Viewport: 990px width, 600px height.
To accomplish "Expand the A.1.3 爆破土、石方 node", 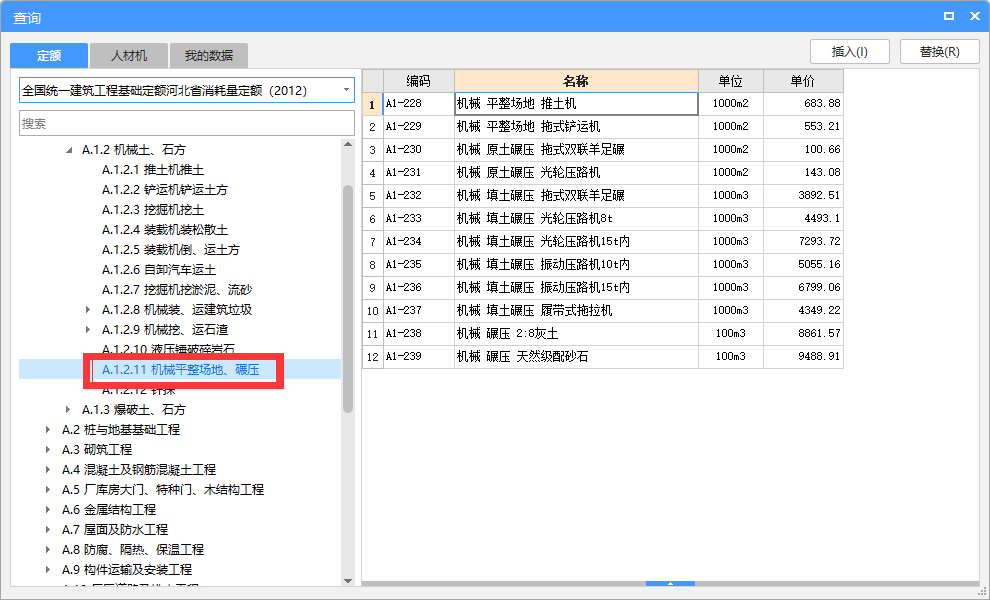I will (x=68, y=410).
